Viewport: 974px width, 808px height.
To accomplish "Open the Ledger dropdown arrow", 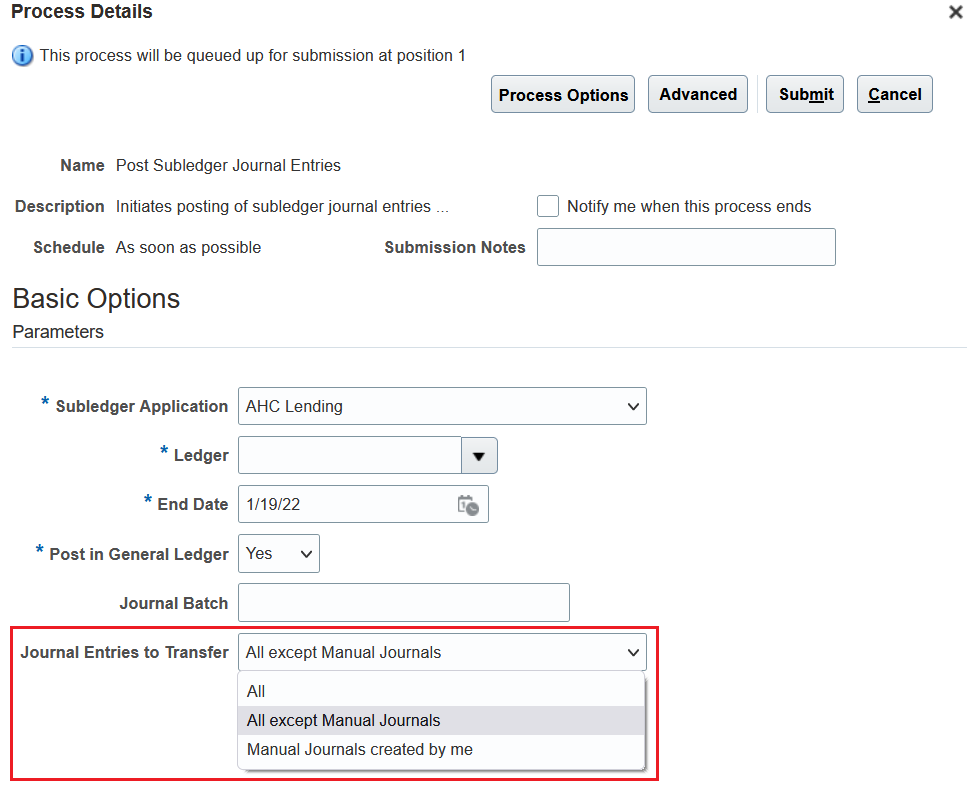I will (x=479, y=455).
